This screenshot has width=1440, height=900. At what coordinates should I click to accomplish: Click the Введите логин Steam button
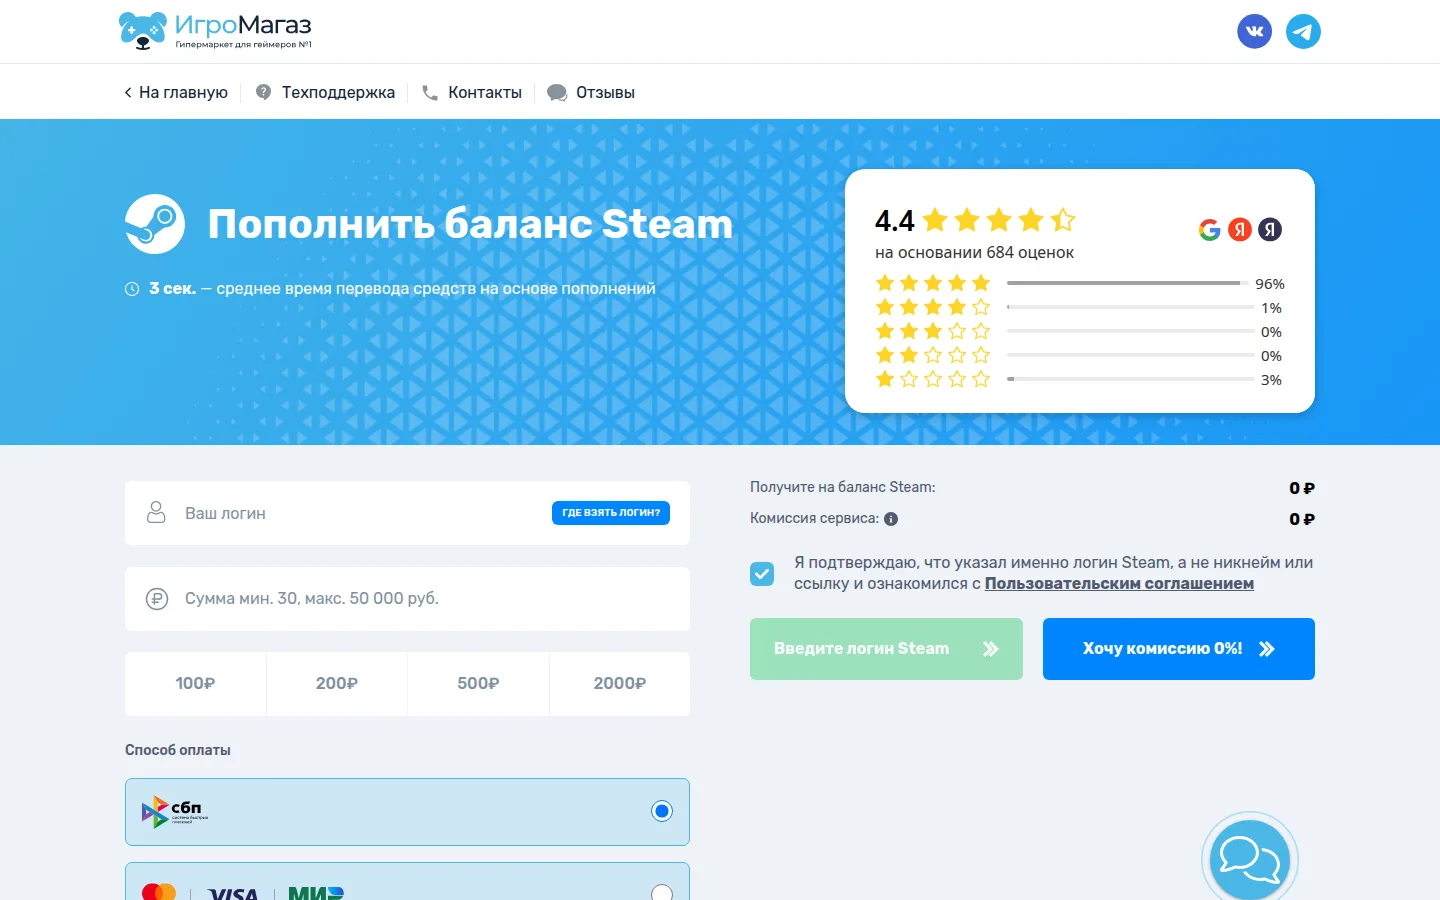(x=886, y=649)
